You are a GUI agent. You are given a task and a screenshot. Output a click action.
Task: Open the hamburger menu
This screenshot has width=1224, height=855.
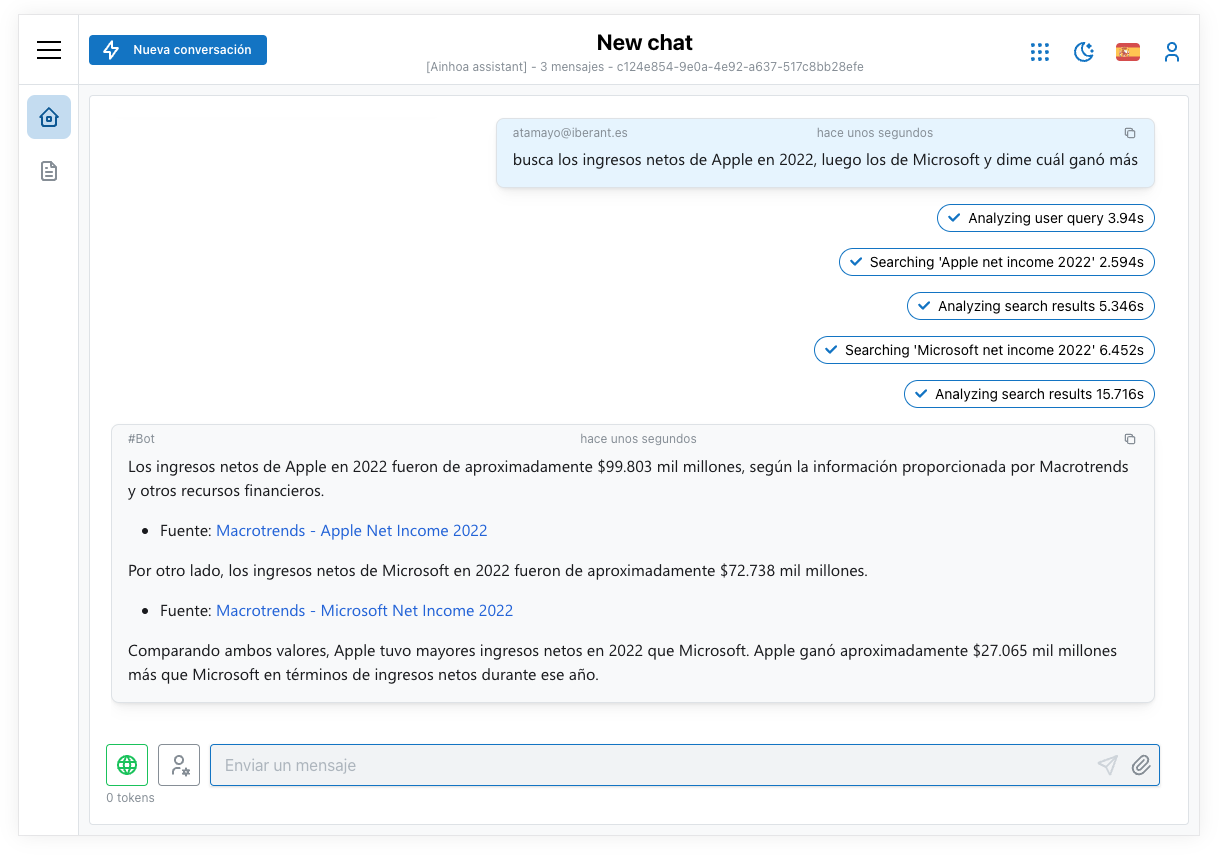(49, 50)
